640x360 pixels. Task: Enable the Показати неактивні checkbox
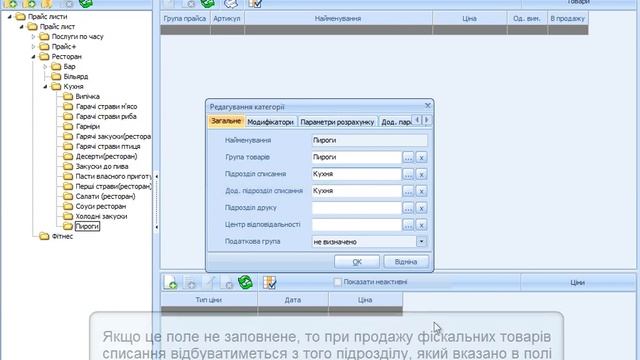338,282
